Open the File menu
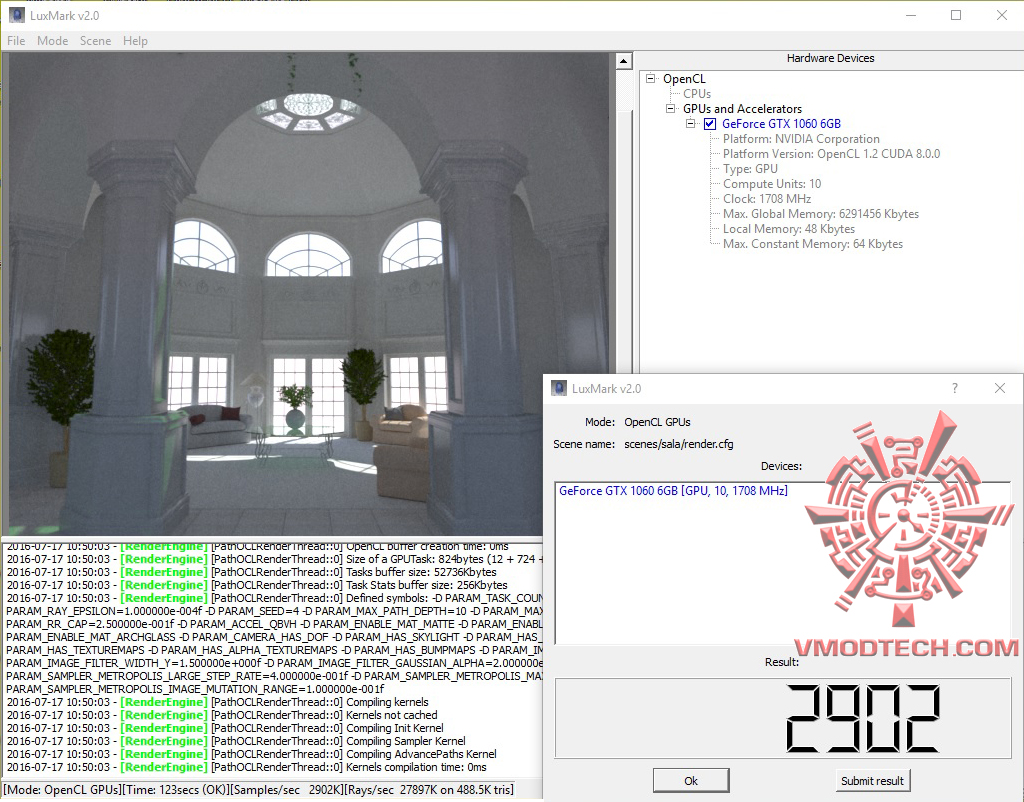Screen dimensions: 1024x802 coord(16,40)
